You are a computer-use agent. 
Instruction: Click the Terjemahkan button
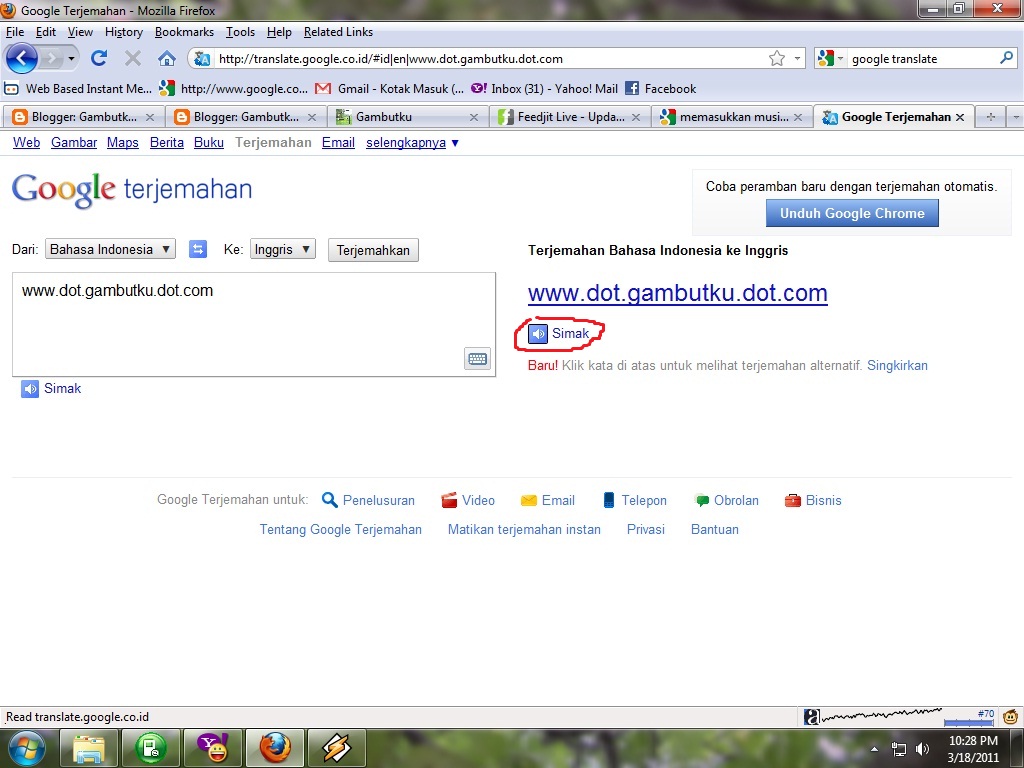click(373, 250)
